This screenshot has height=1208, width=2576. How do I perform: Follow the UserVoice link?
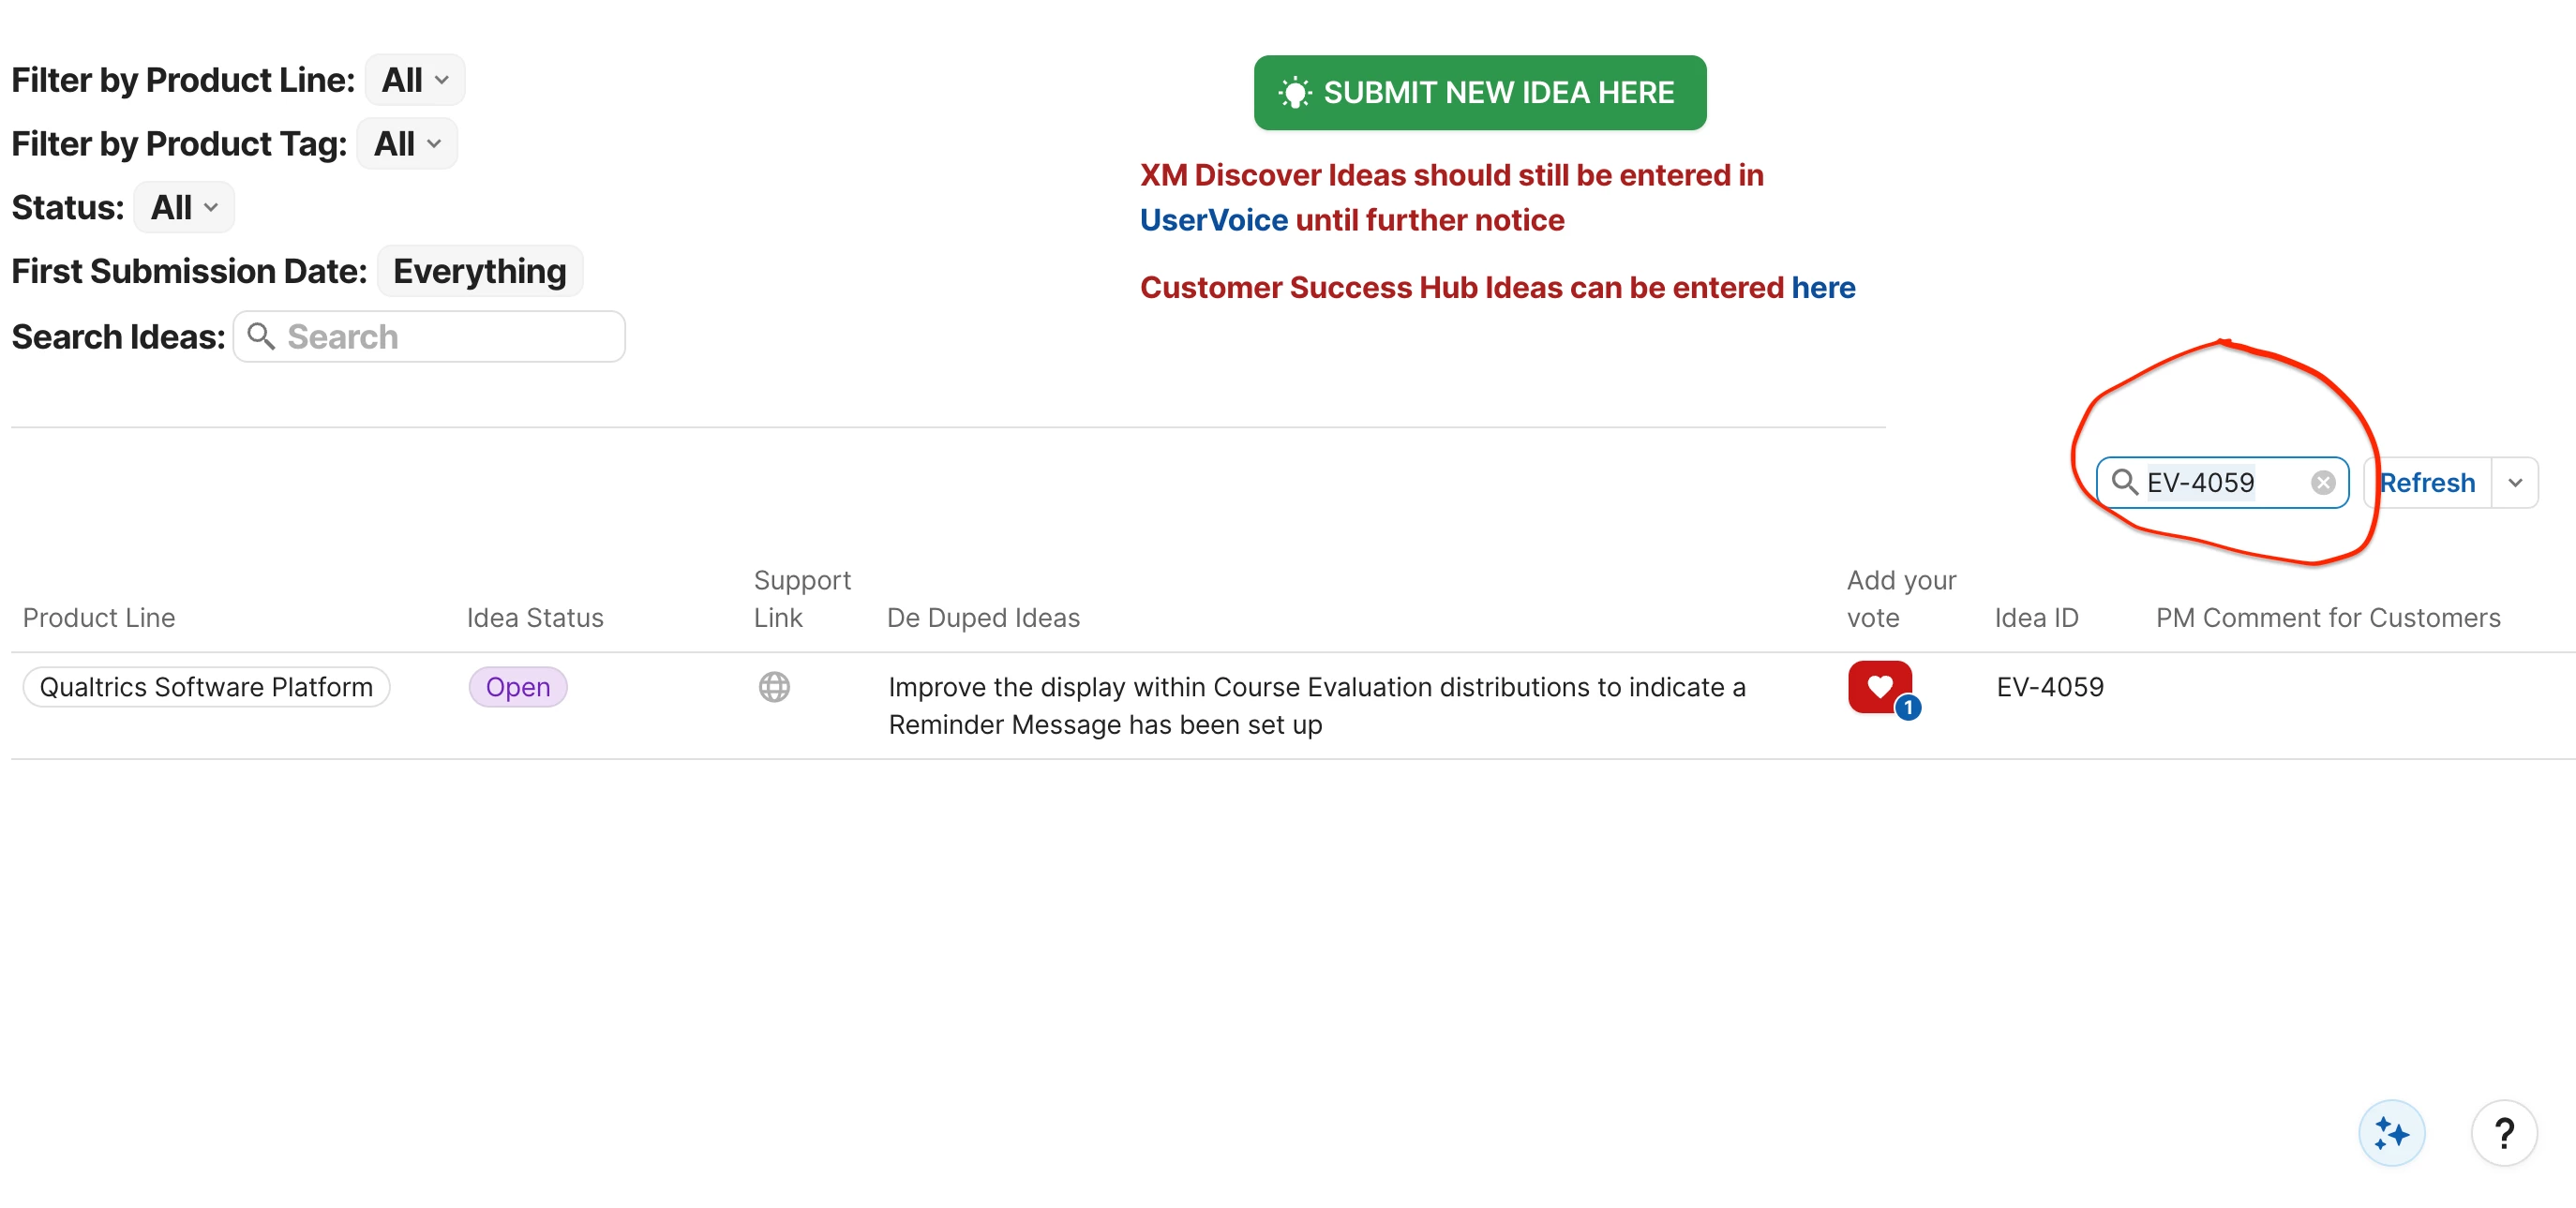tap(1214, 220)
